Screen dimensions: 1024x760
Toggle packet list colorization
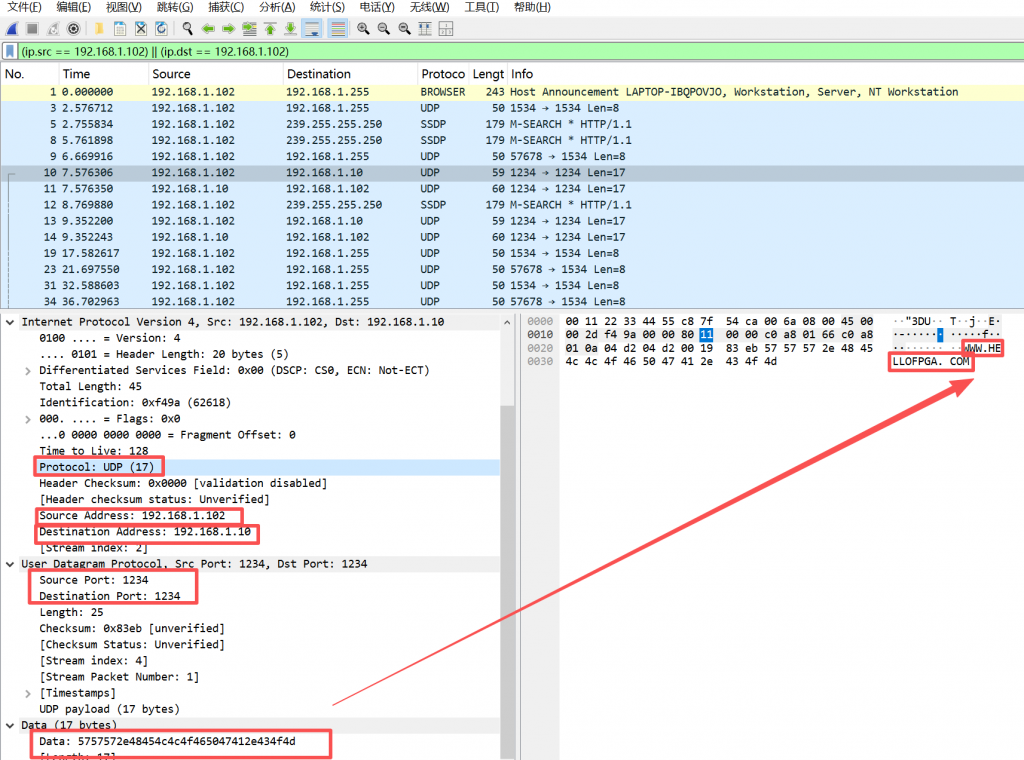[338, 29]
